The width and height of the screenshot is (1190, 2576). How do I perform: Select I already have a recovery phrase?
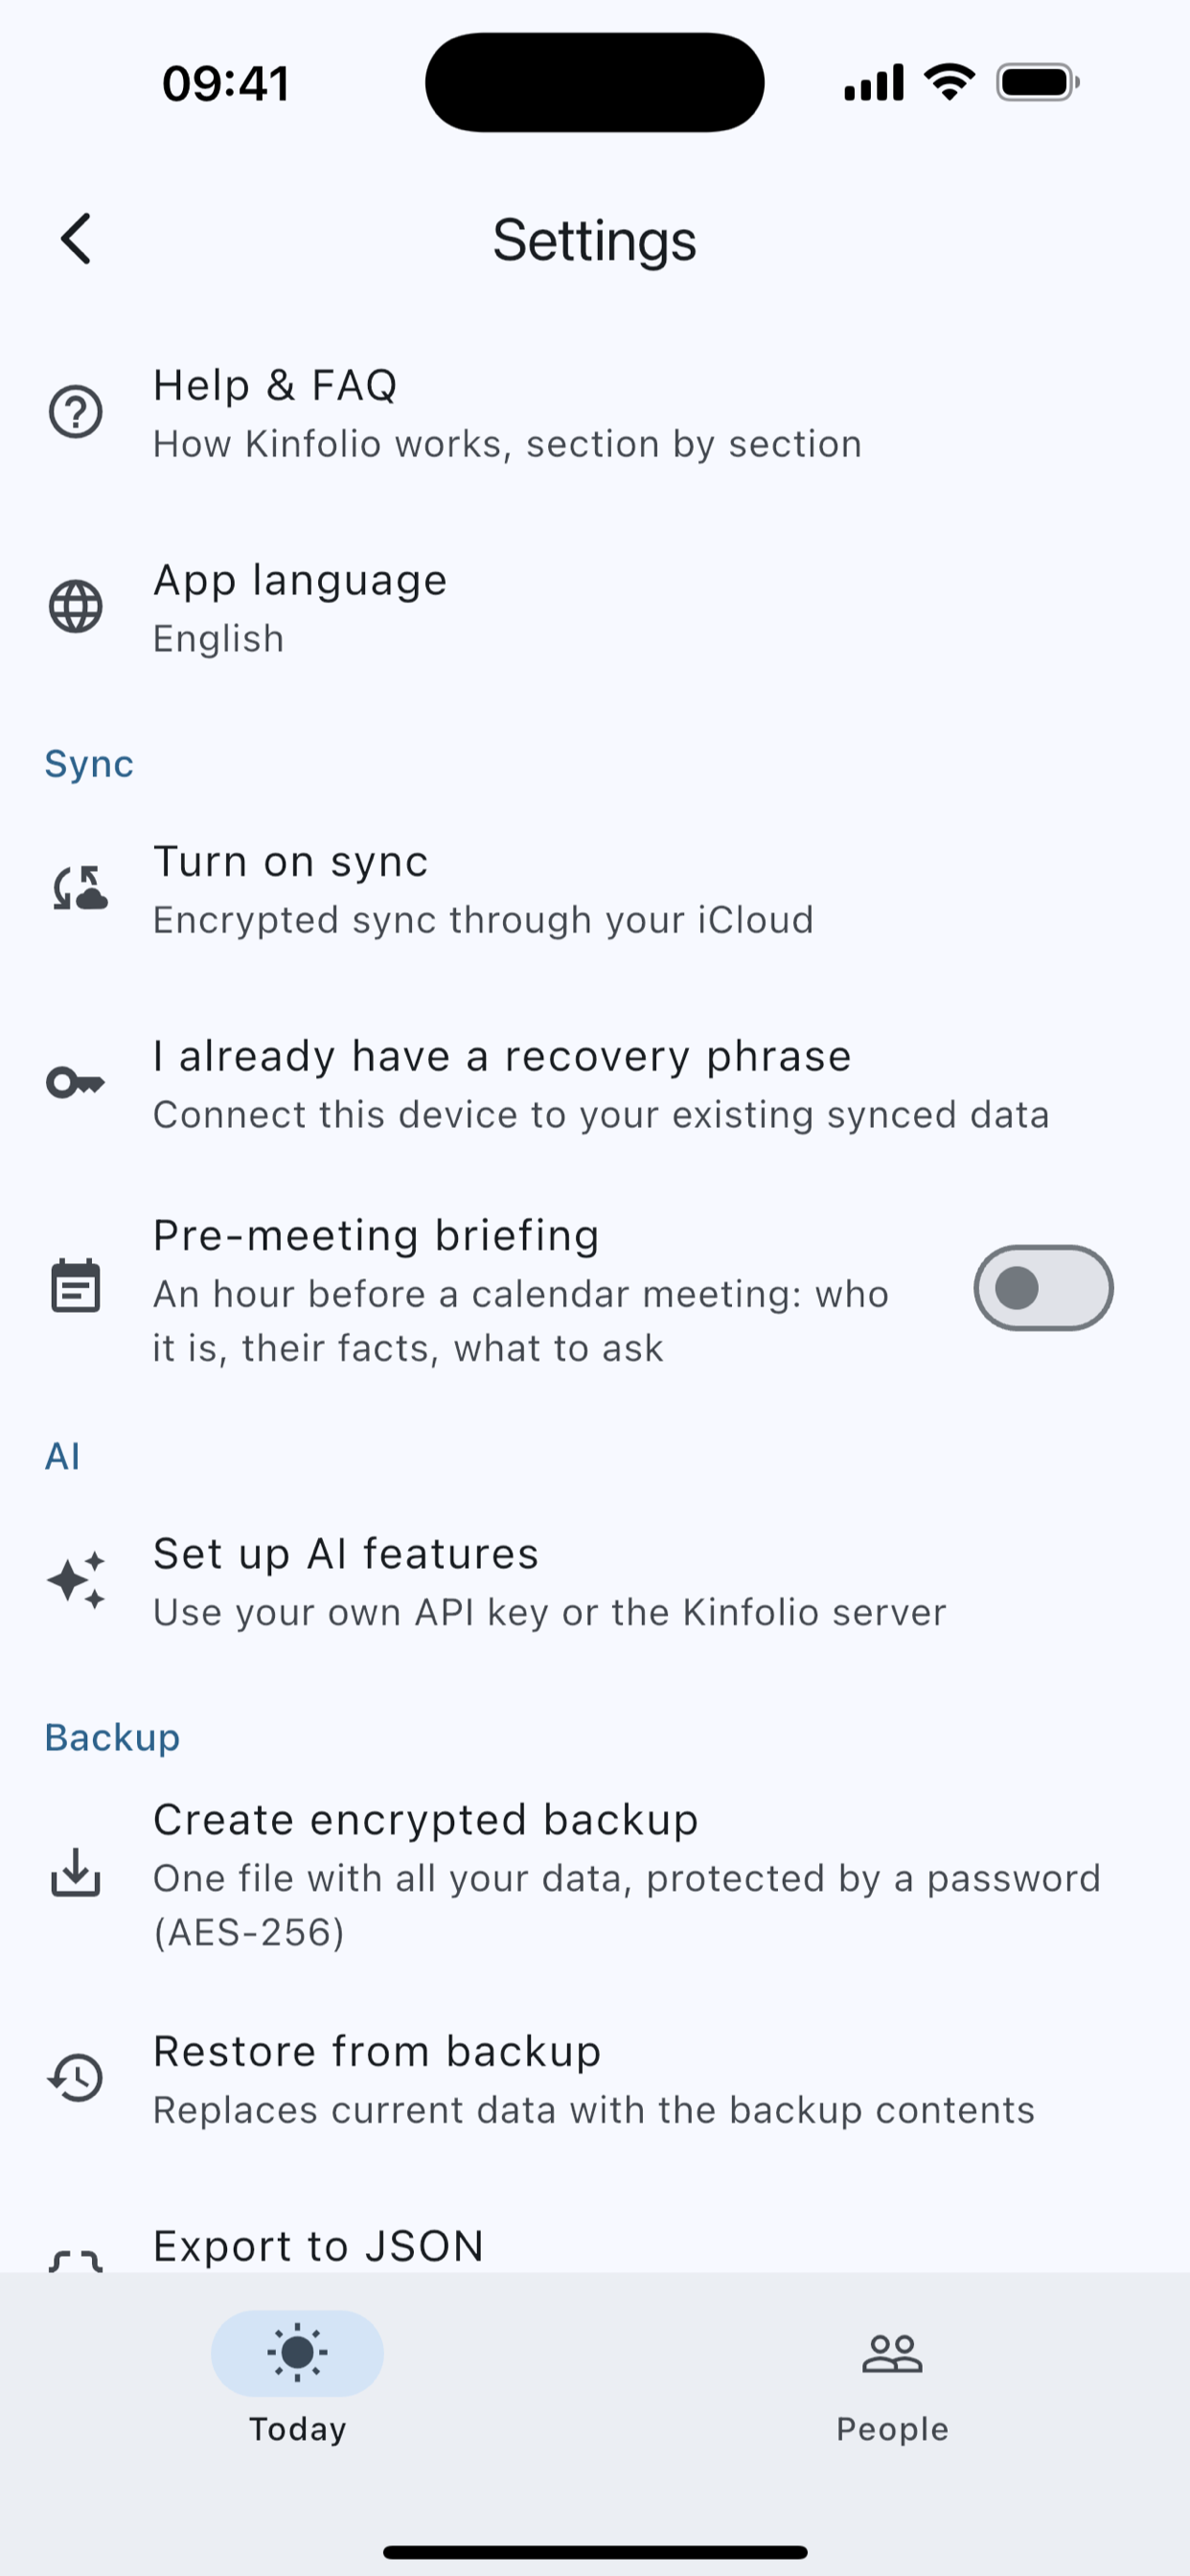tap(595, 1085)
